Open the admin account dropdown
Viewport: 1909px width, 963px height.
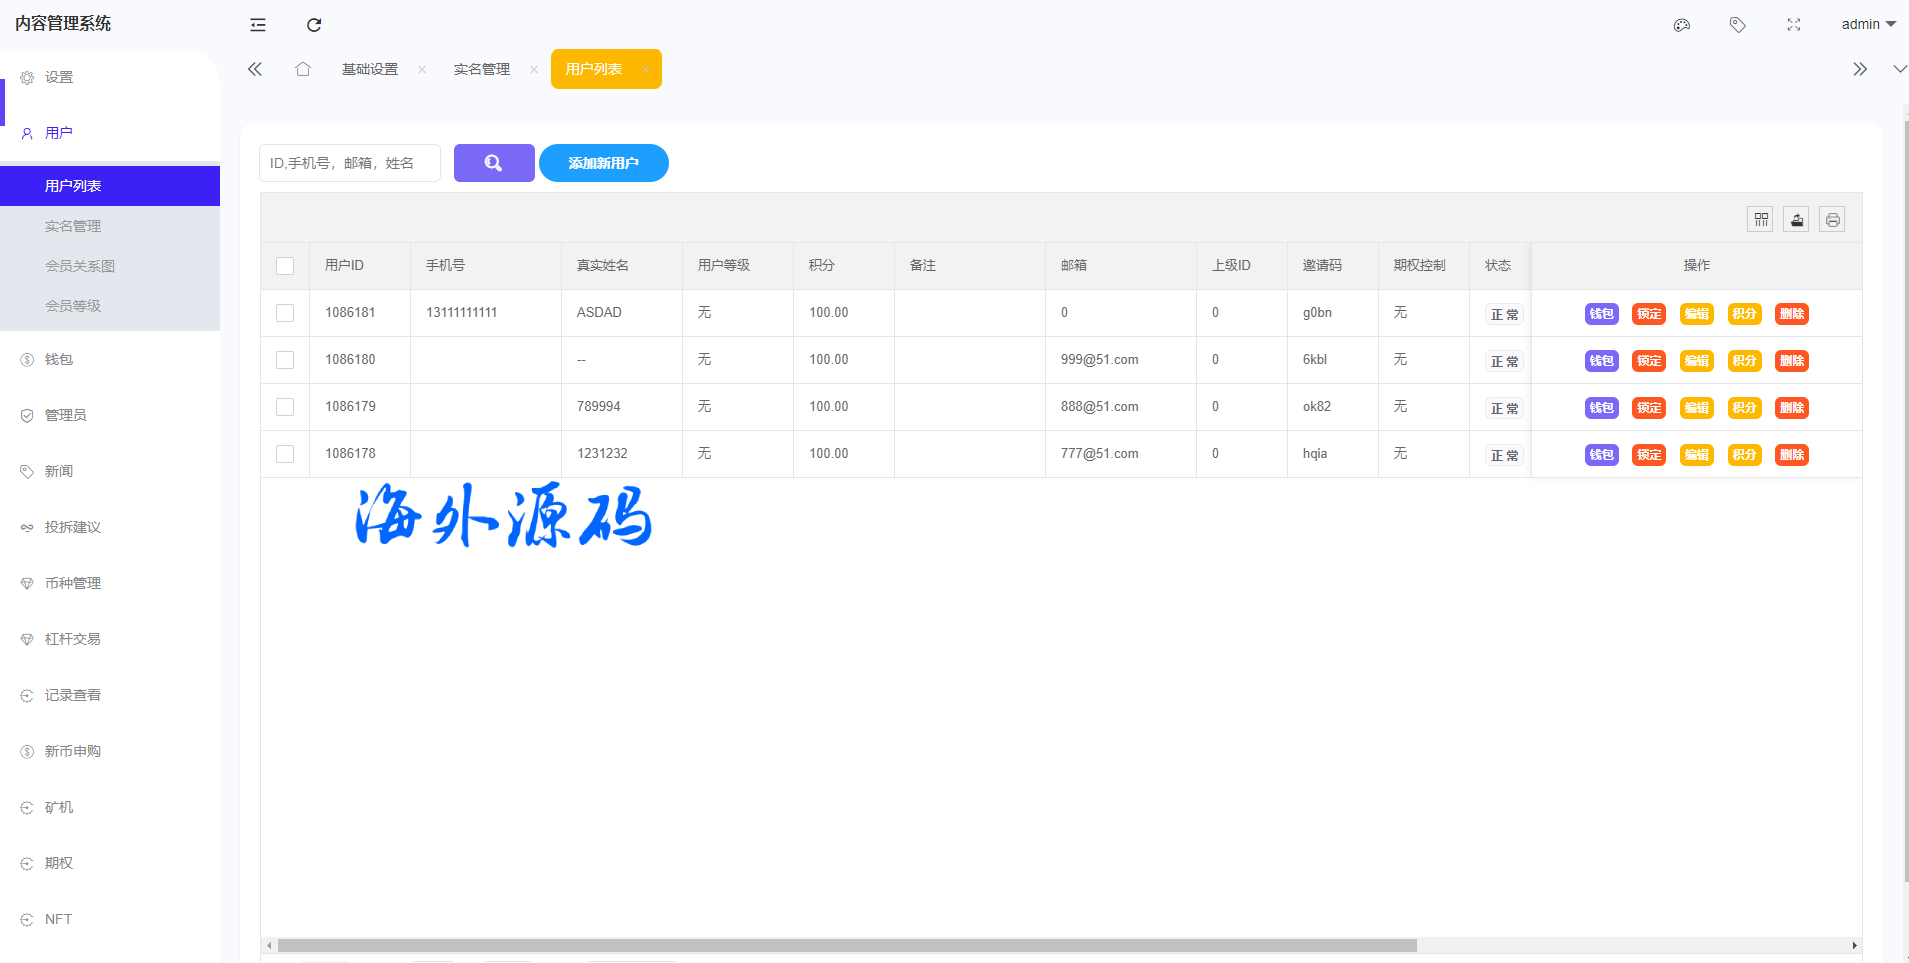click(x=1868, y=25)
